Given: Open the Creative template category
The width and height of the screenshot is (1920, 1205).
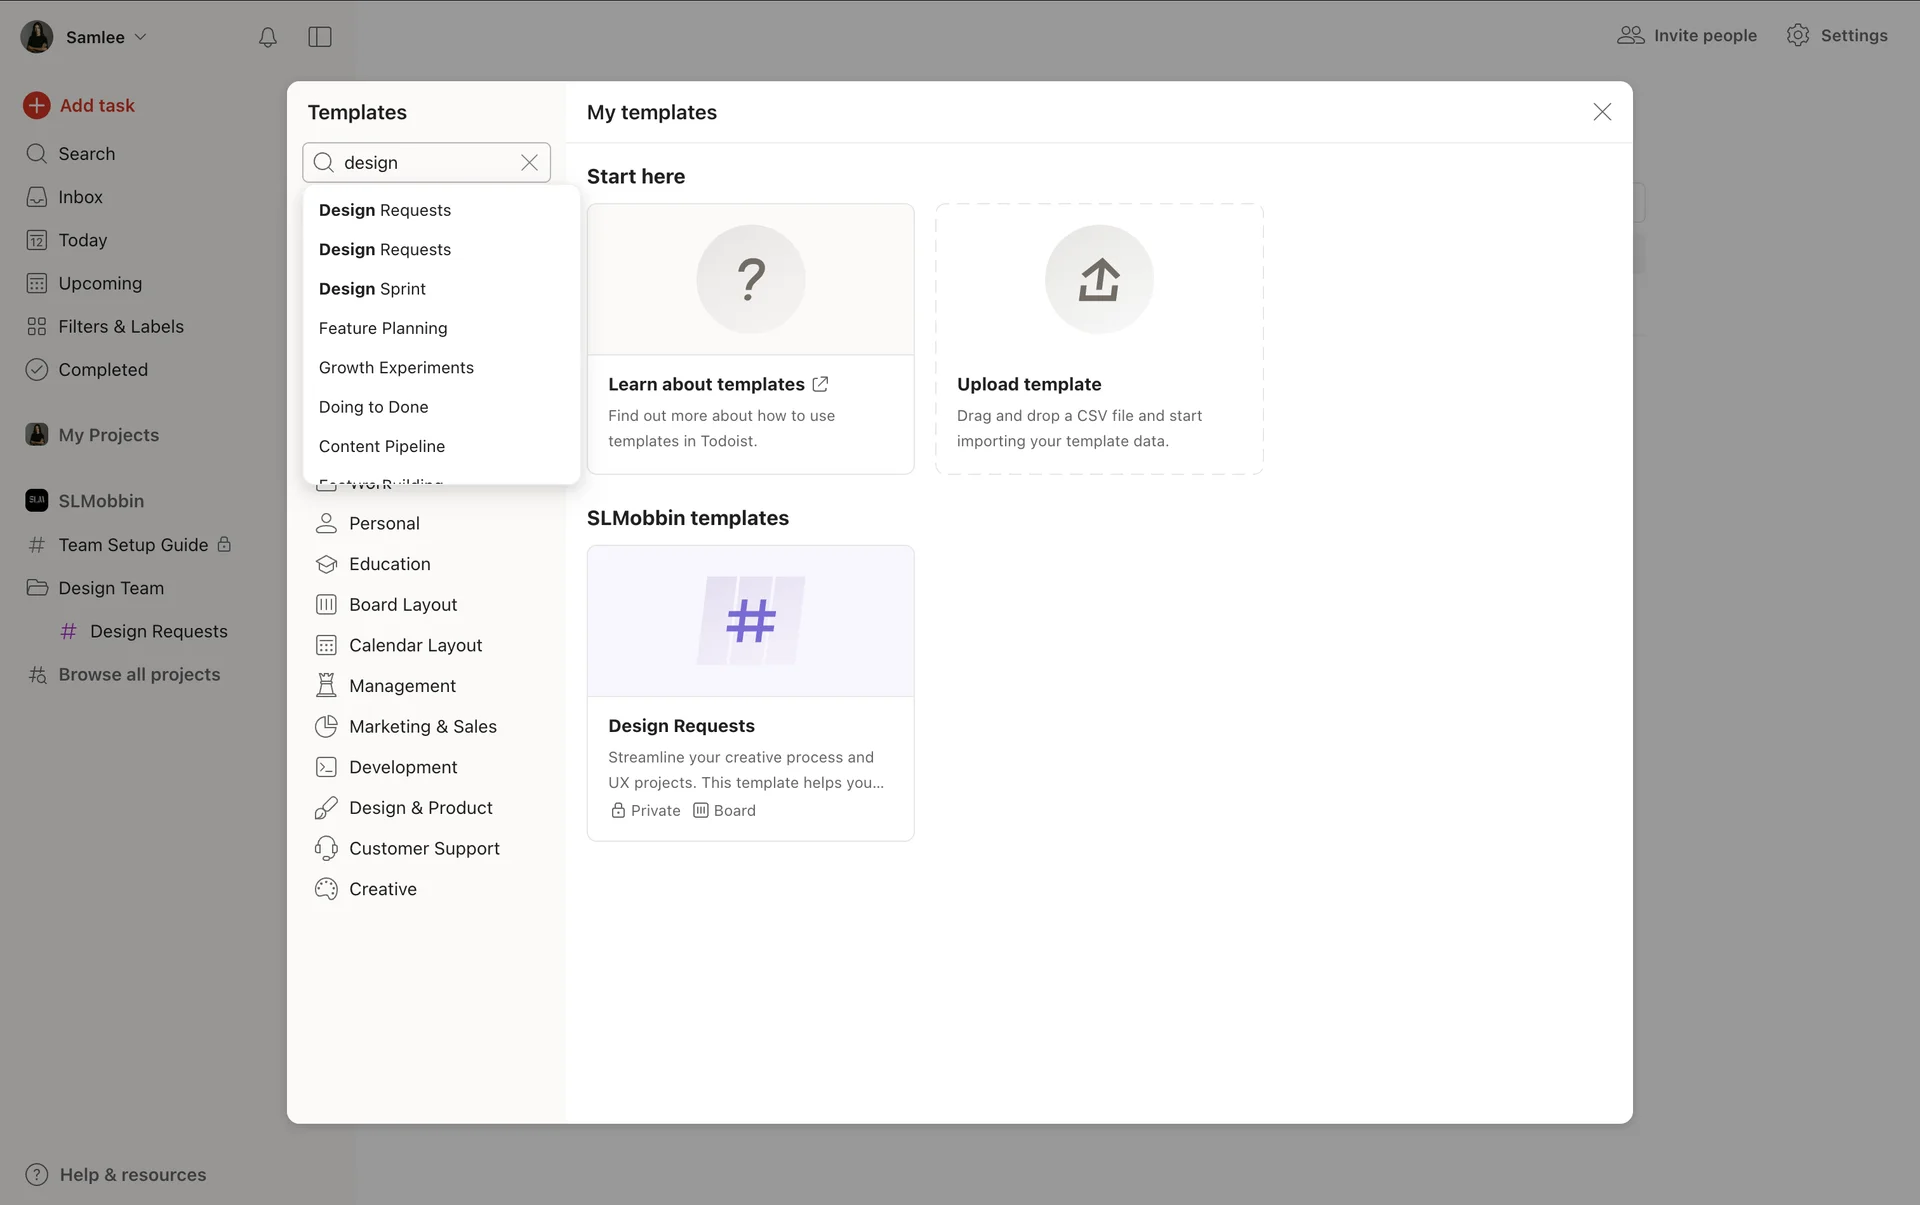Looking at the screenshot, I should tap(382, 889).
